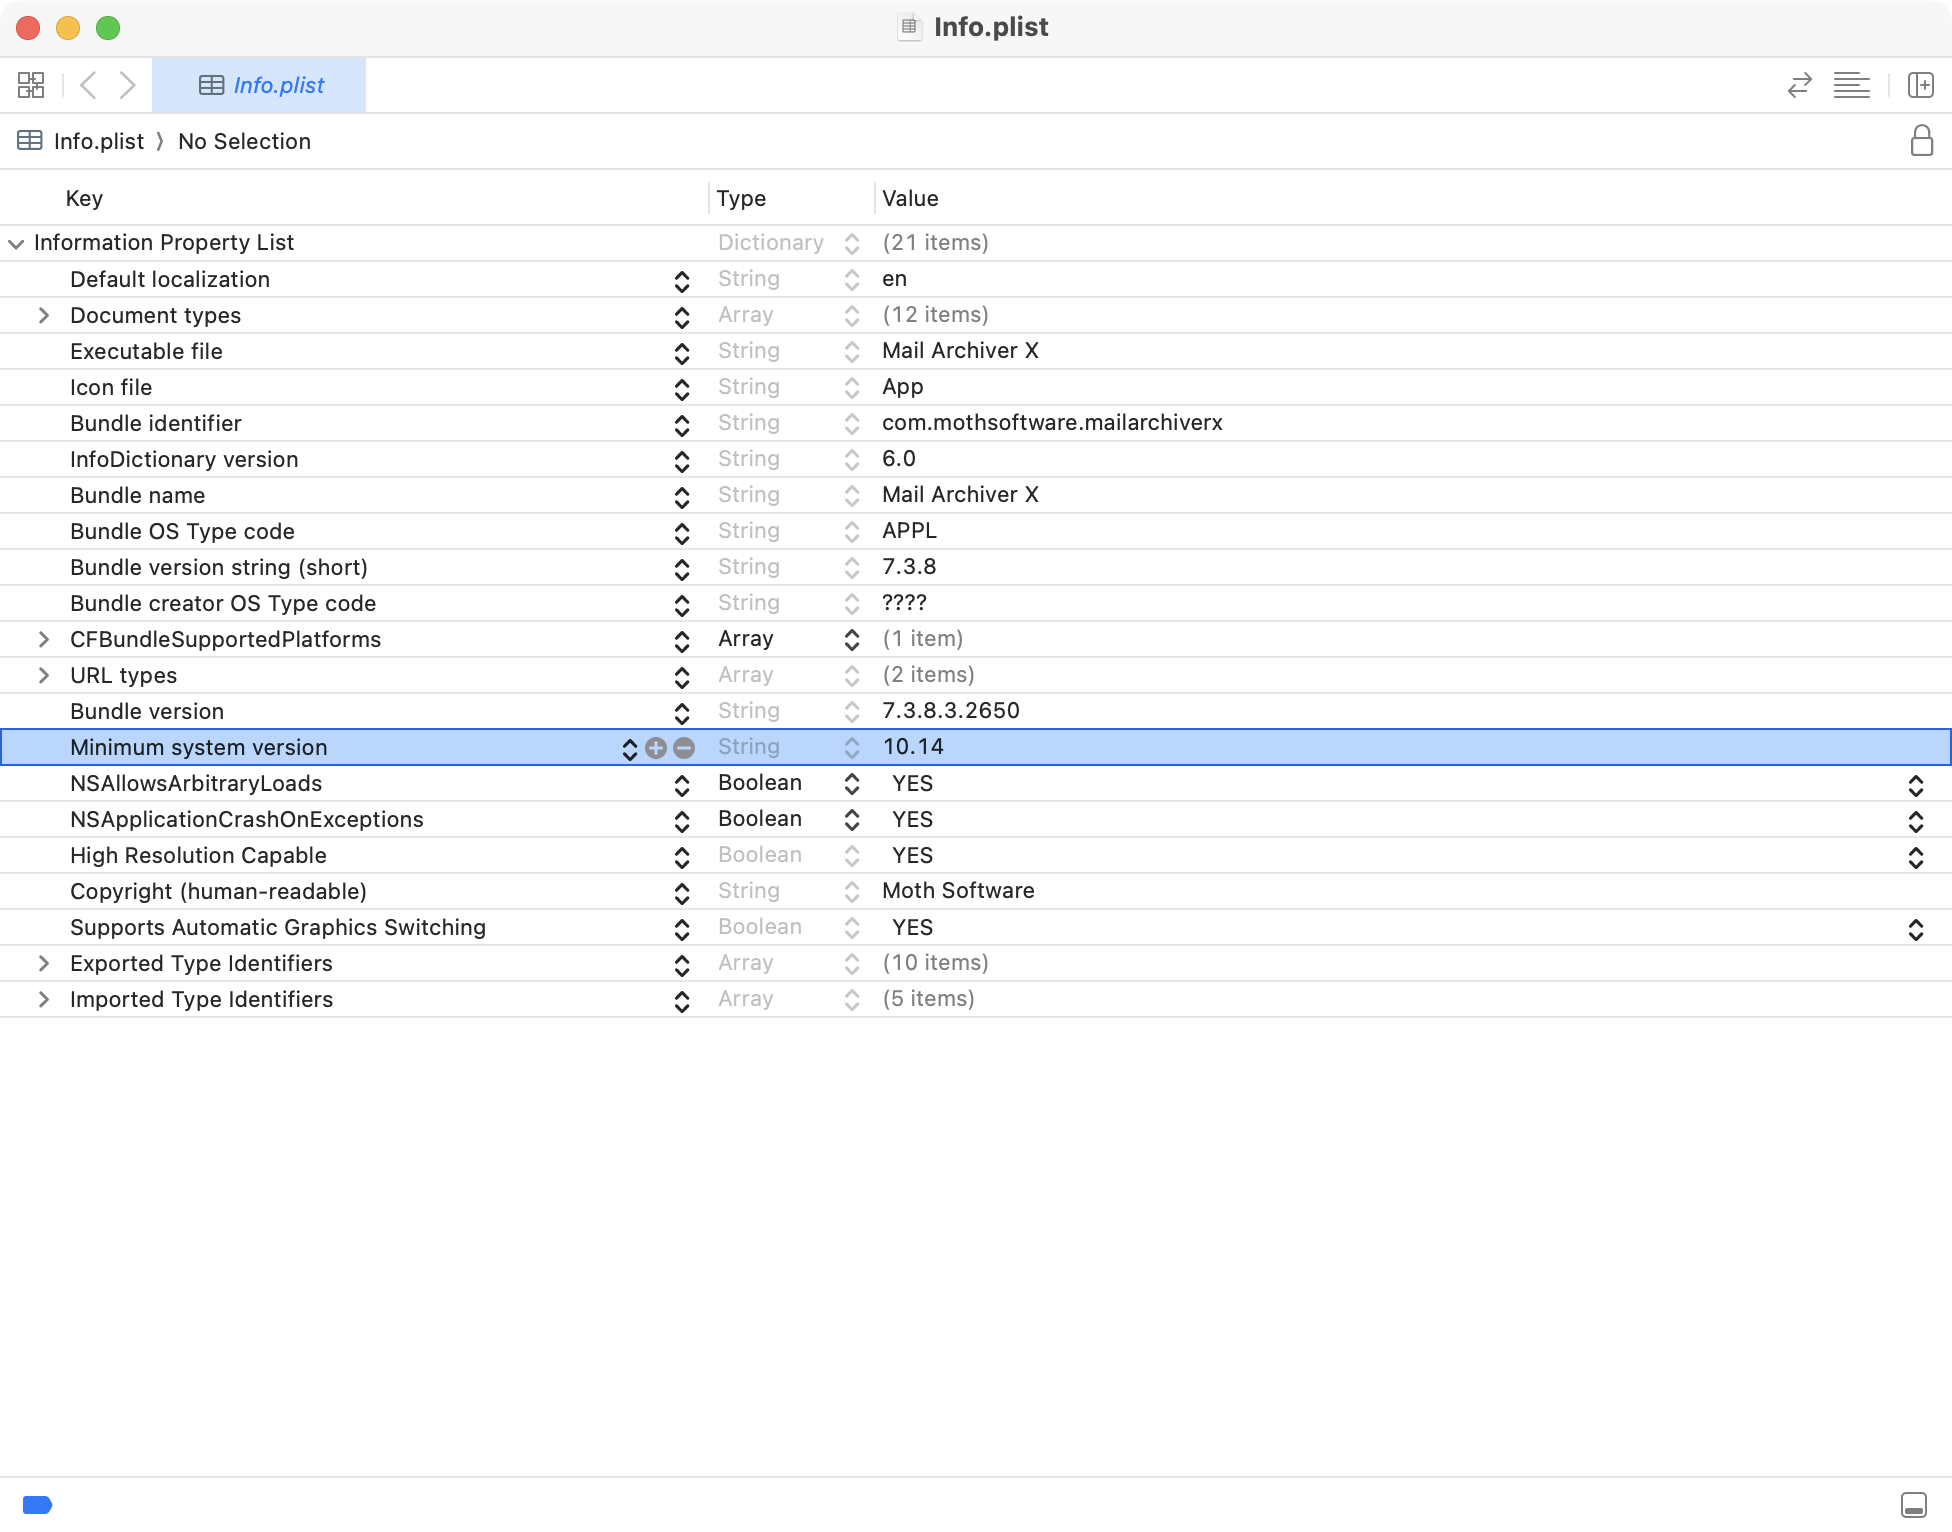Viewport: 1952px width, 1532px height.
Task: Open type dropdown for CFBundleSupportedPlatforms
Action: 852,639
